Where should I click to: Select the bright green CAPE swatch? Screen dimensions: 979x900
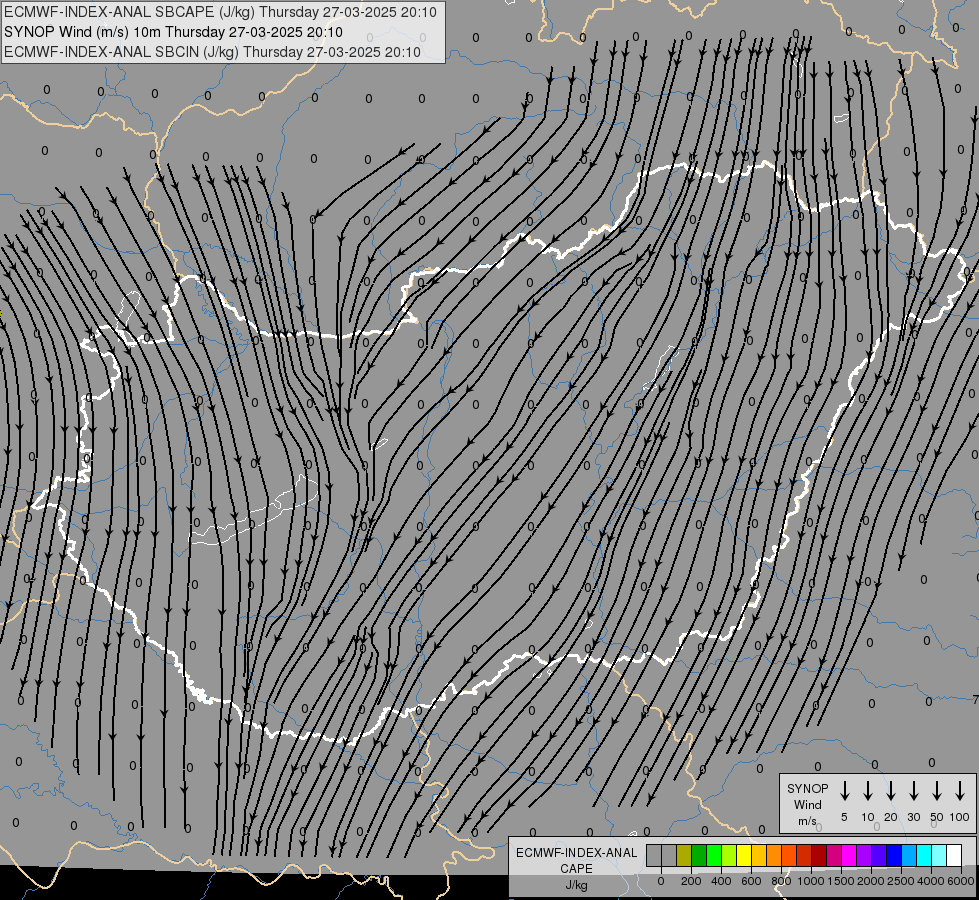(x=714, y=855)
